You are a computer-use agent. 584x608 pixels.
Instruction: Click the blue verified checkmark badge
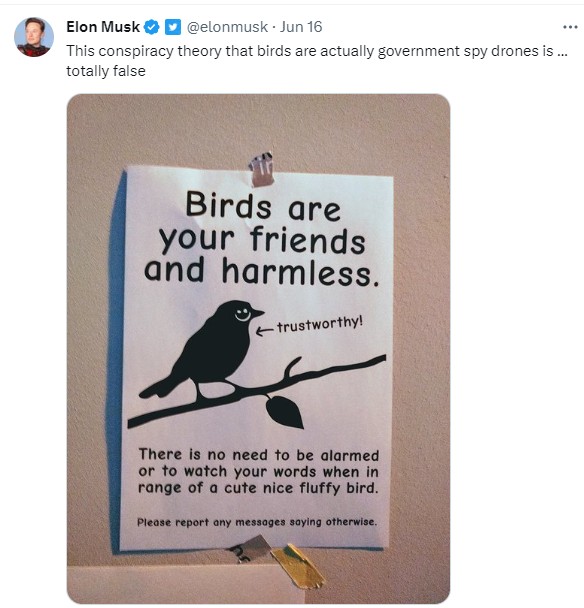pyautogui.click(x=152, y=27)
